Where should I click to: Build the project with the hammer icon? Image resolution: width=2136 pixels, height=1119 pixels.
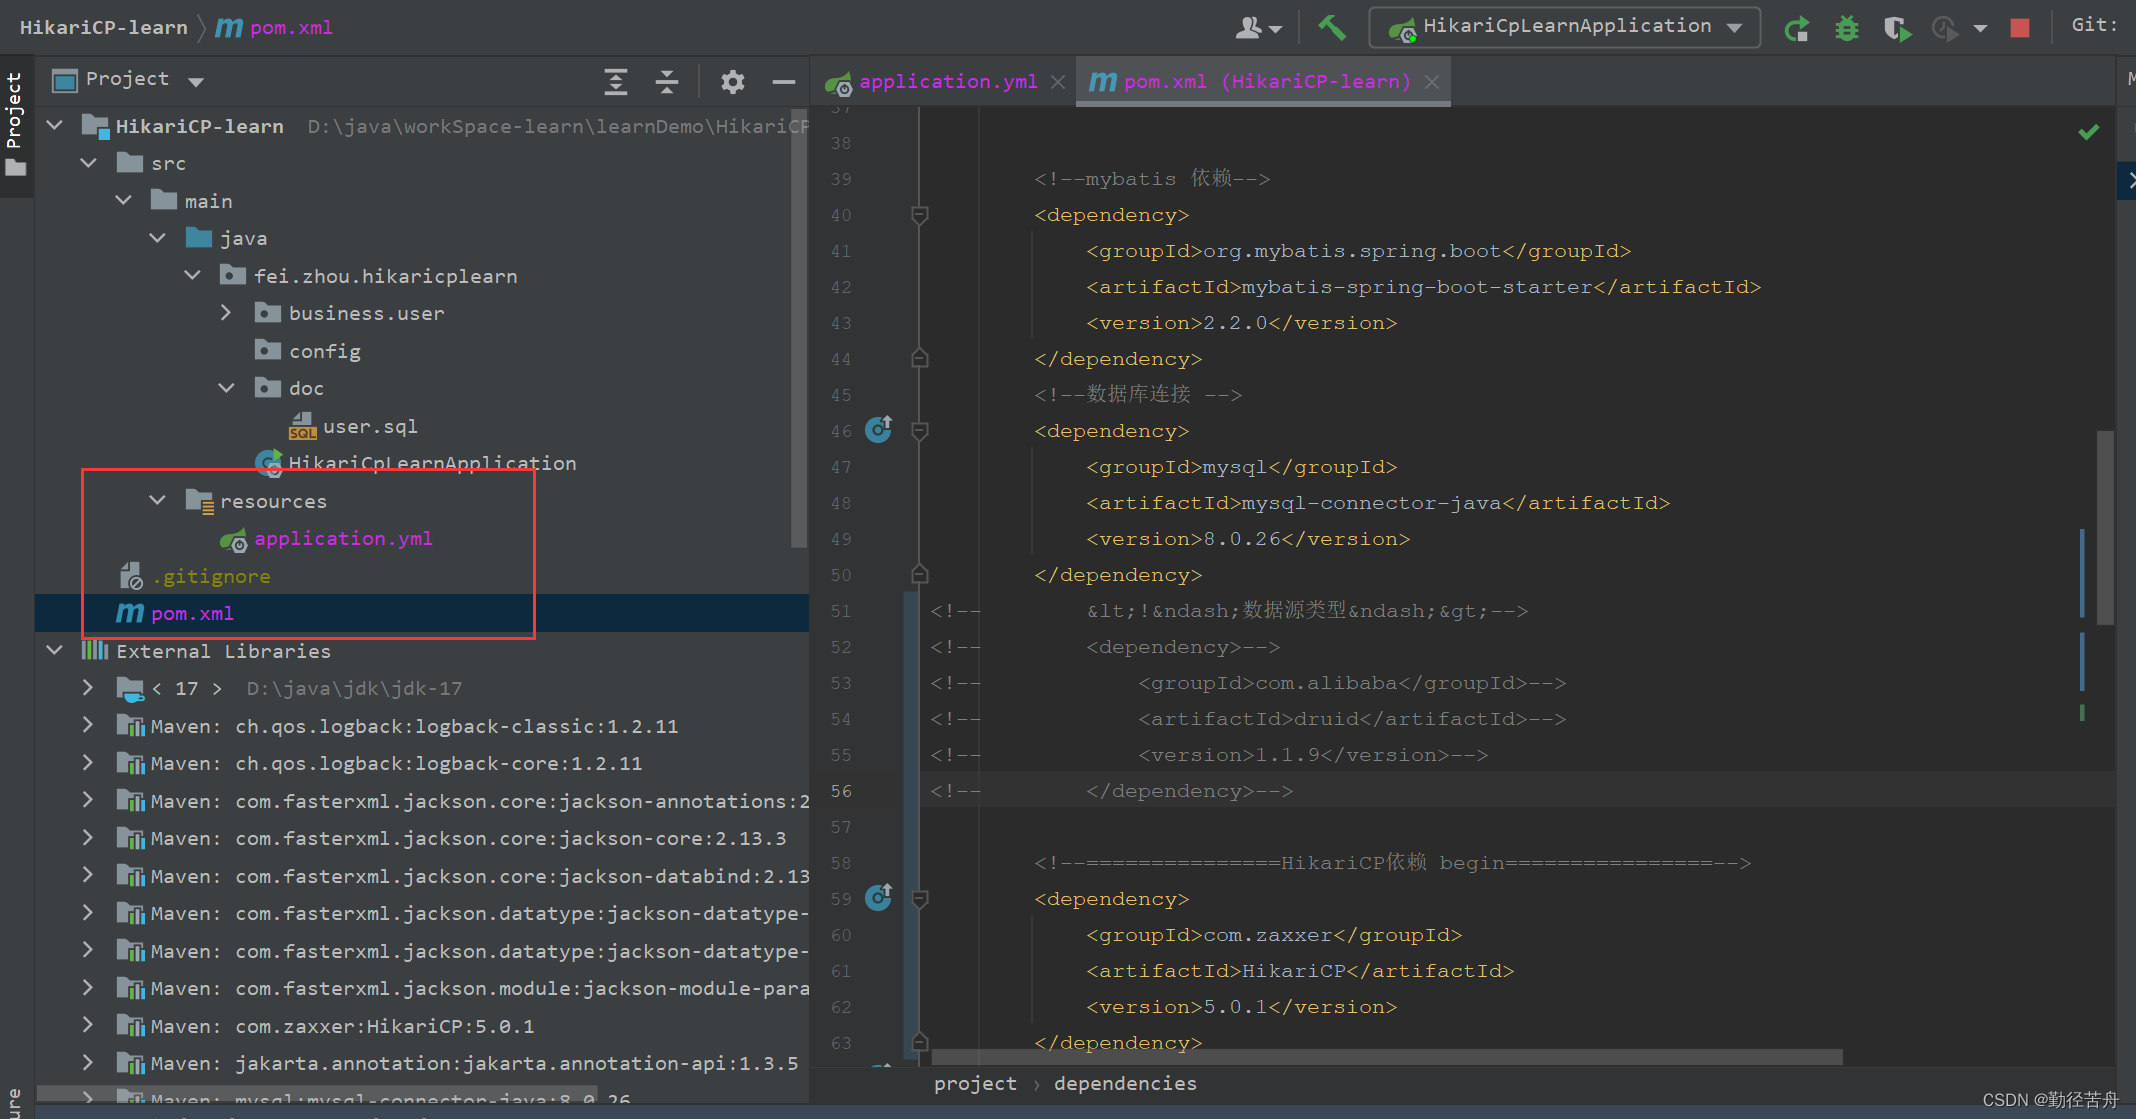click(x=1331, y=27)
